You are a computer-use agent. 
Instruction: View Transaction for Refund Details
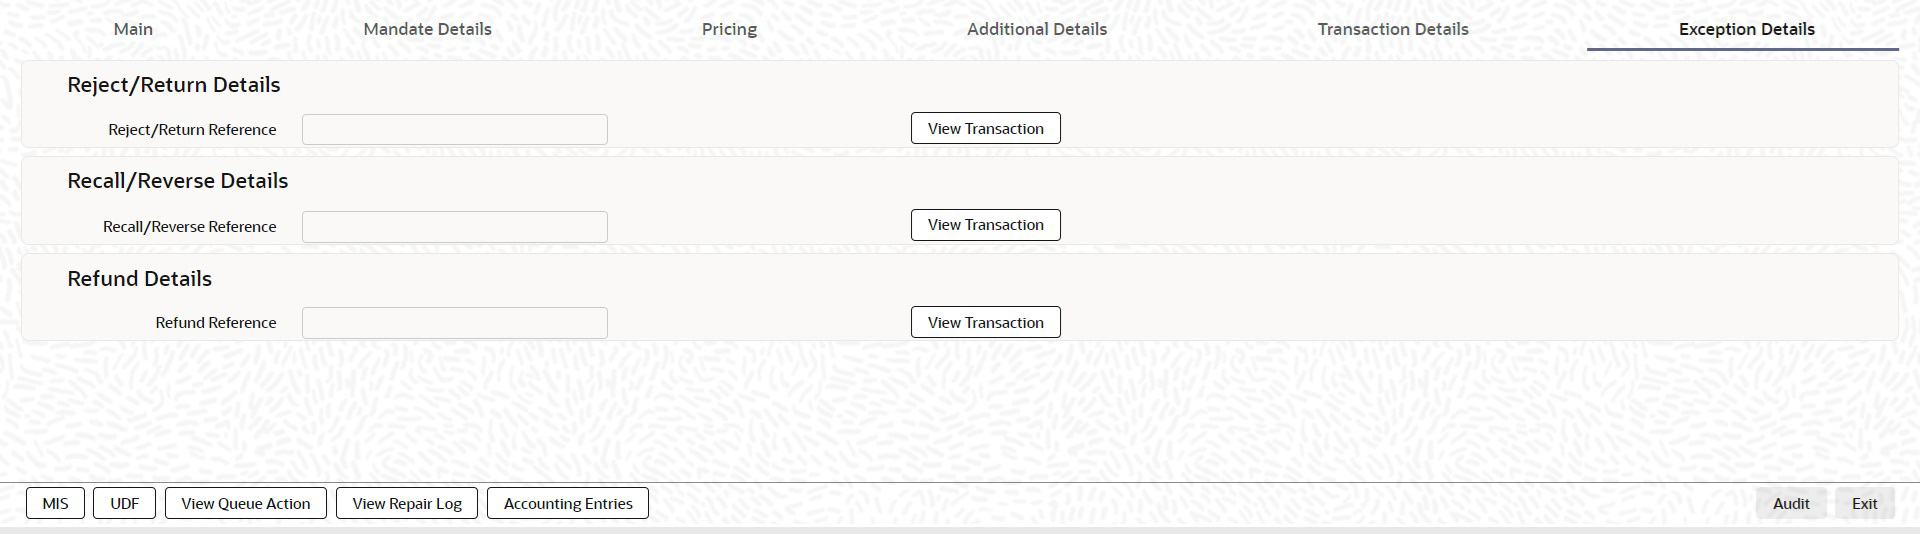click(x=985, y=322)
